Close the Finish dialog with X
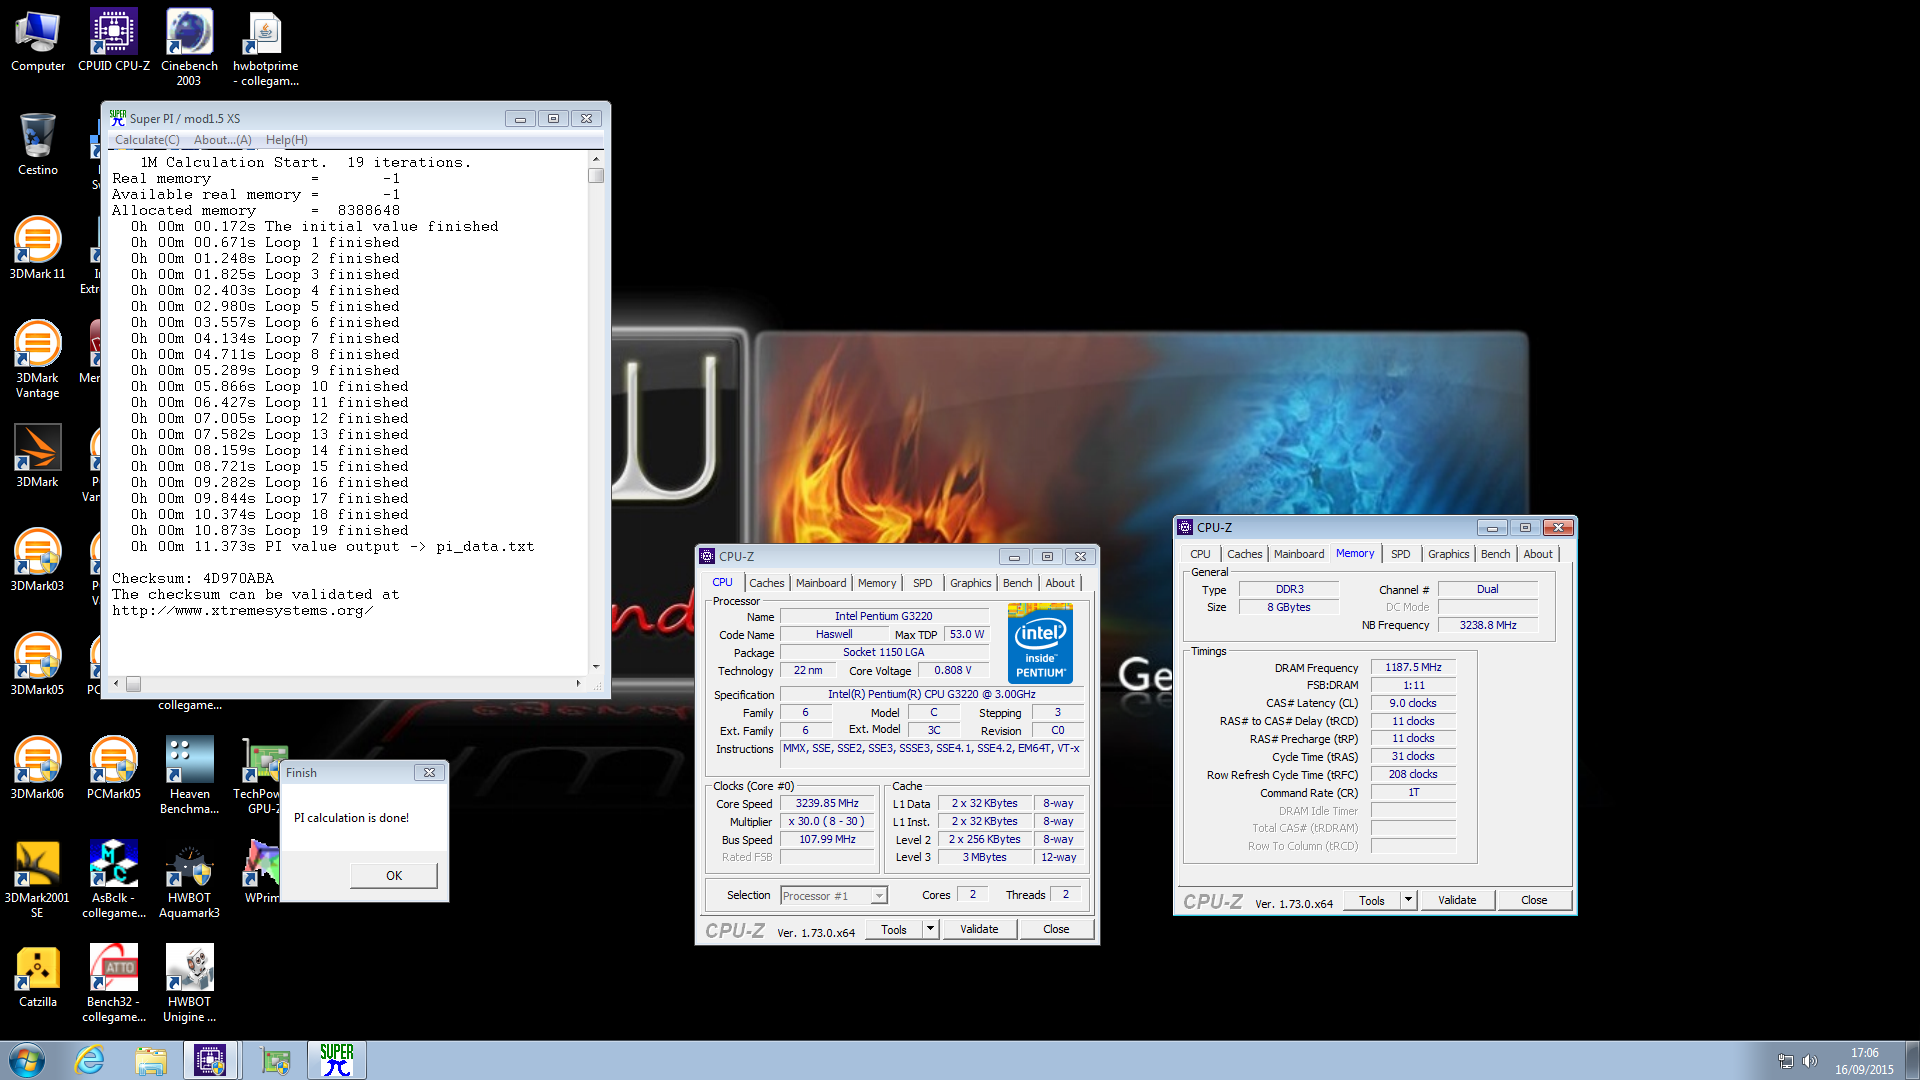 (x=429, y=772)
